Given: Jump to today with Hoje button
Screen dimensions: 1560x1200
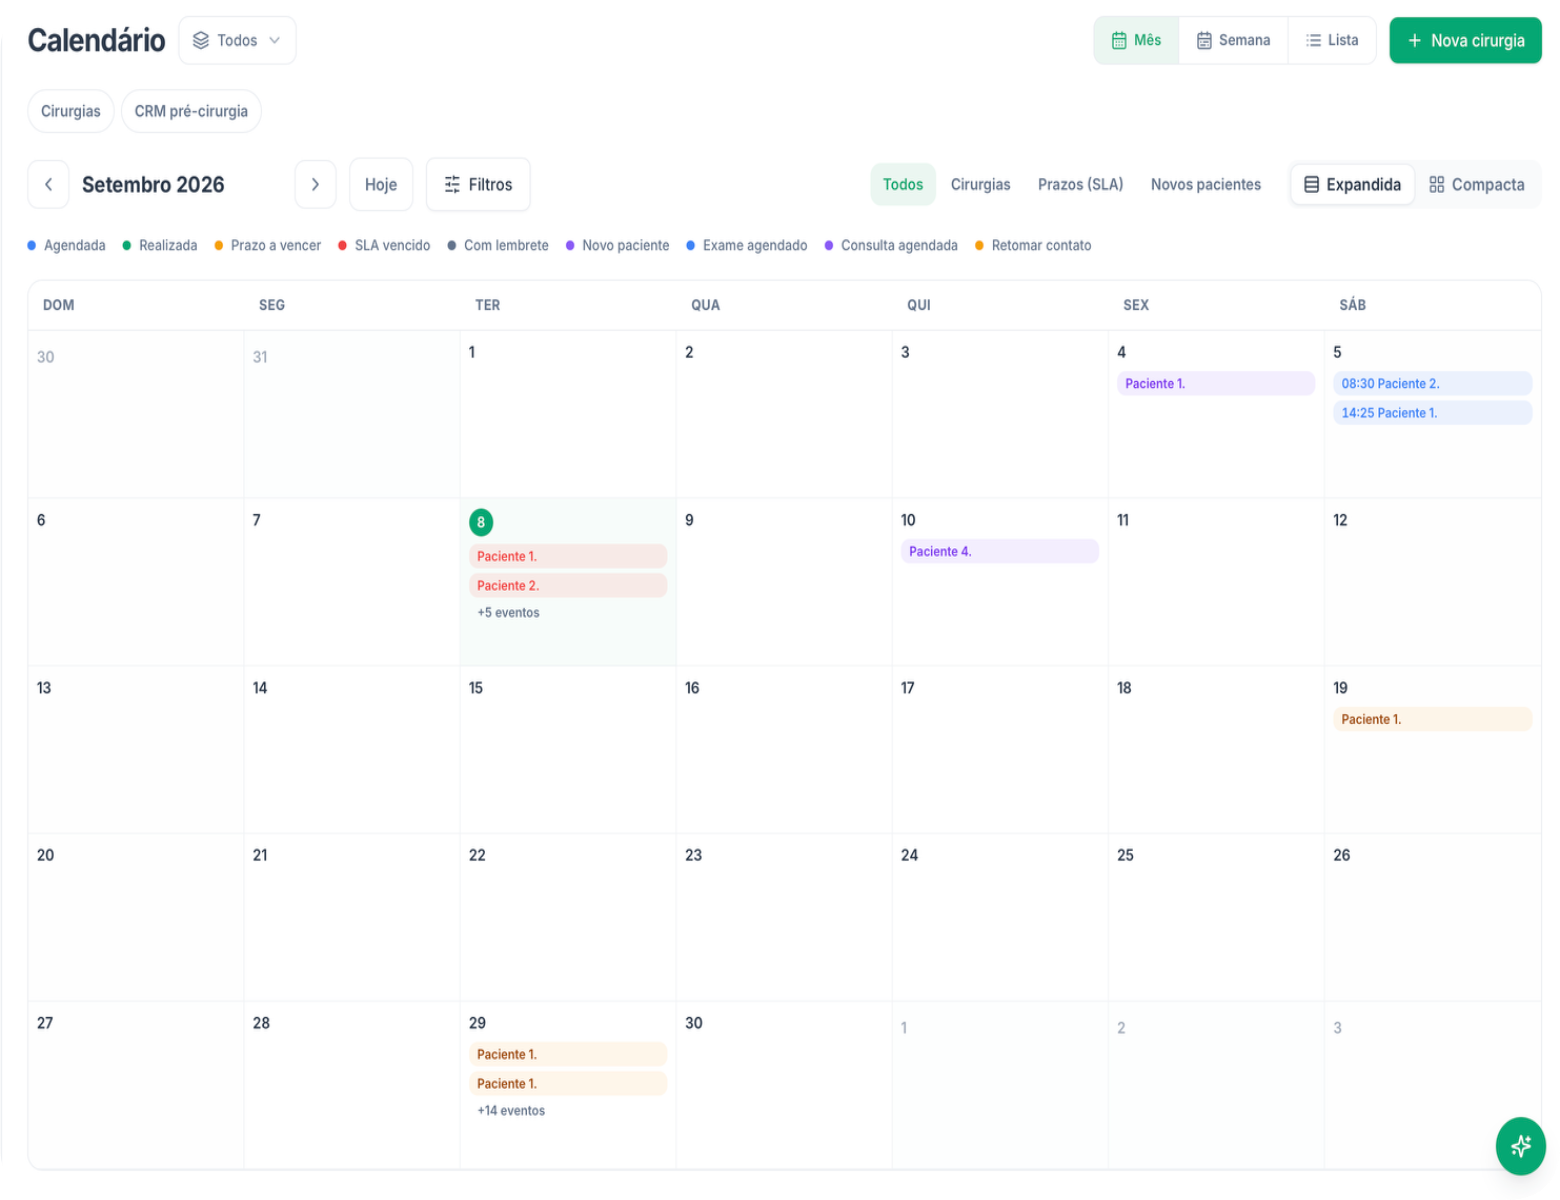Looking at the screenshot, I should 381,185.
